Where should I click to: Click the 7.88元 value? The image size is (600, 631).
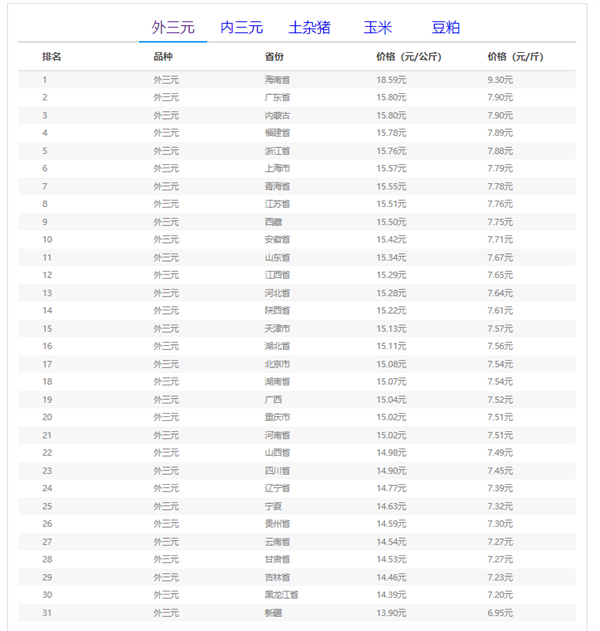[500, 151]
